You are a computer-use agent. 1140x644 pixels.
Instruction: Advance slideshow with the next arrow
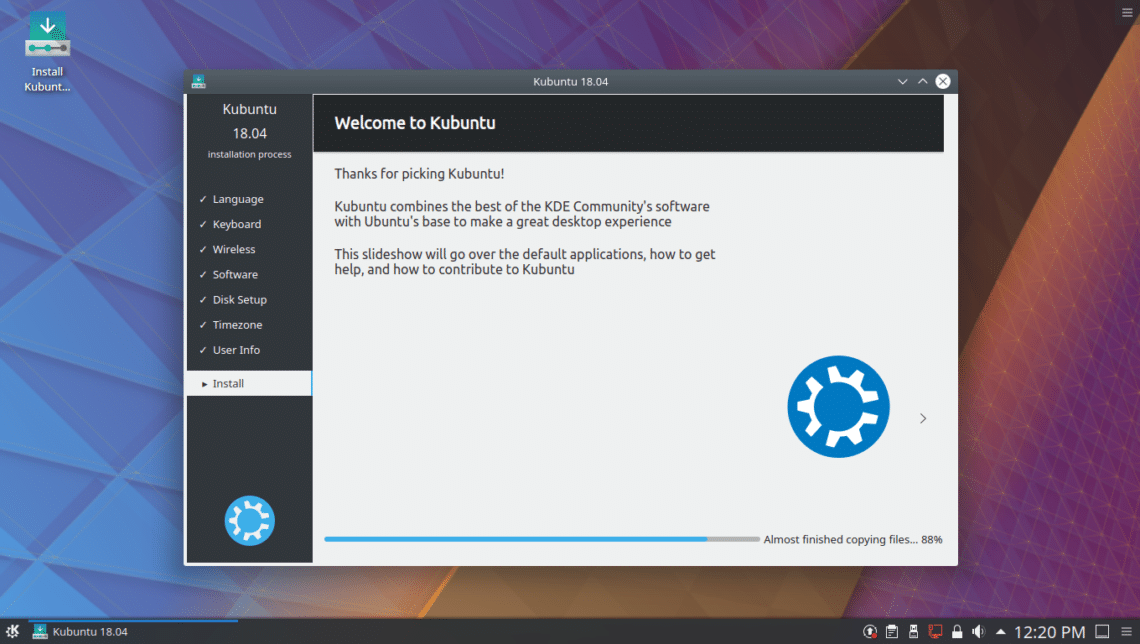[923, 418]
